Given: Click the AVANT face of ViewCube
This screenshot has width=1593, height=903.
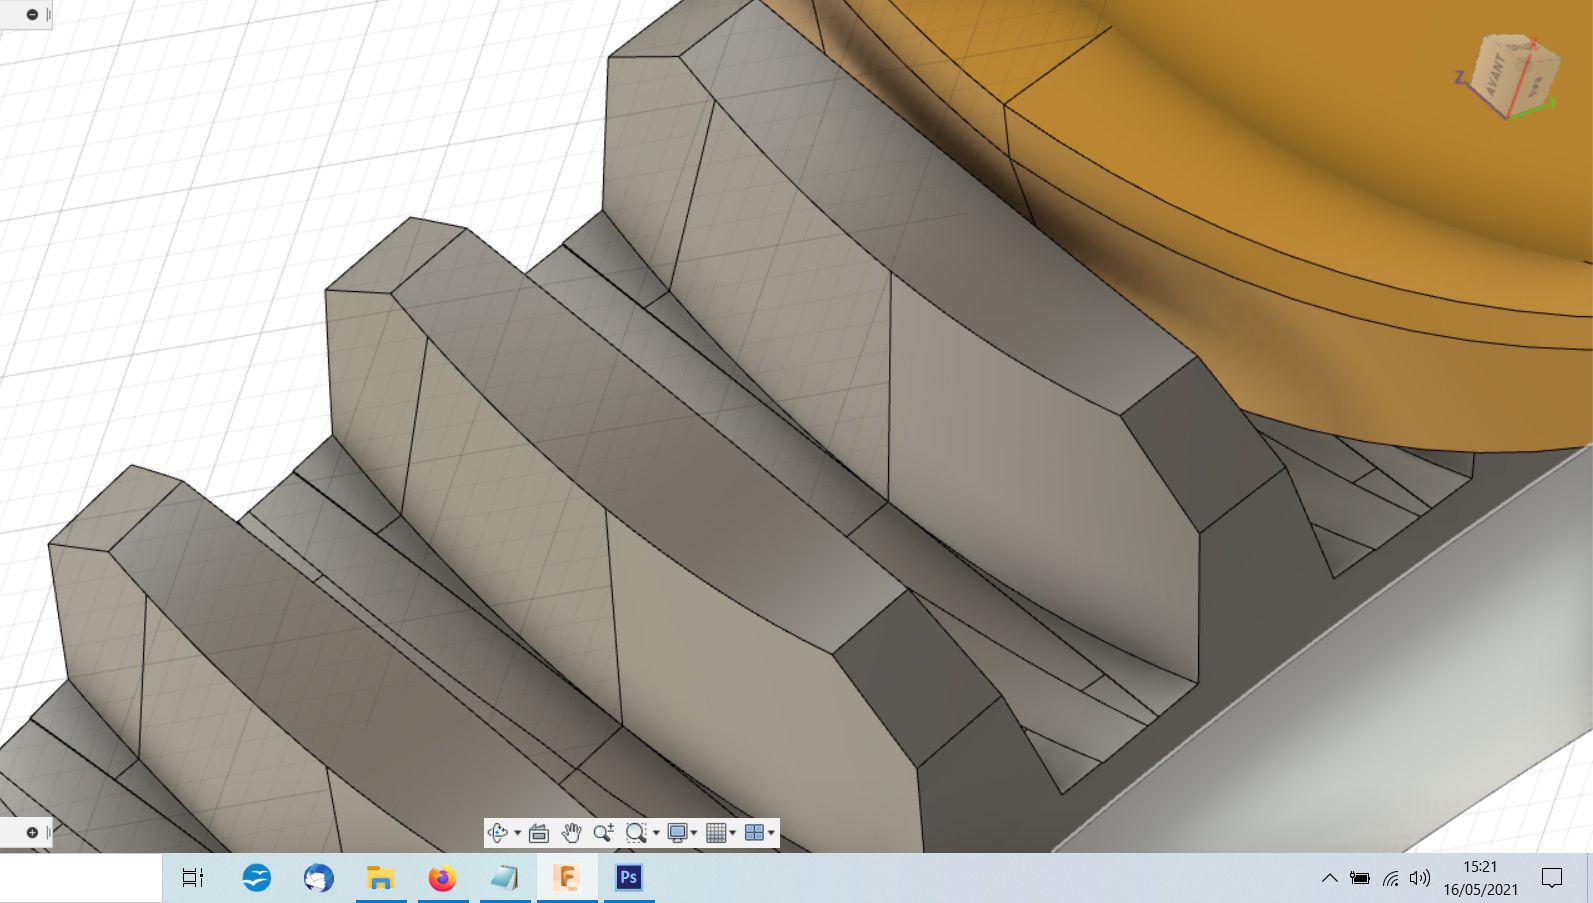Looking at the screenshot, I should pyautogui.click(x=1497, y=77).
